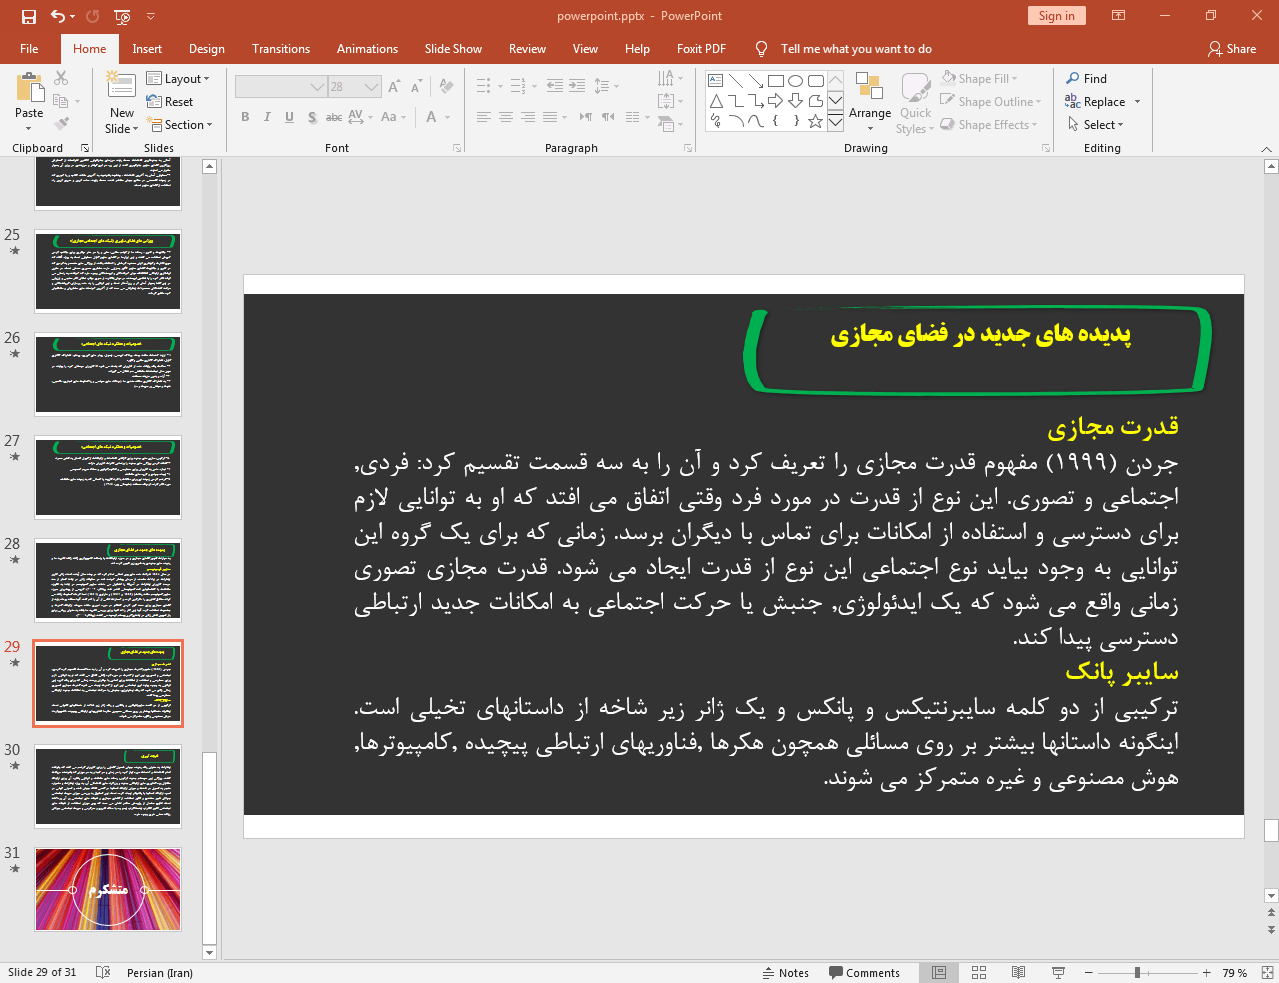The height and width of the screenshot is (983, 1279).
Task: Click Decrease Font Size icon
Action: coord(416,87)
